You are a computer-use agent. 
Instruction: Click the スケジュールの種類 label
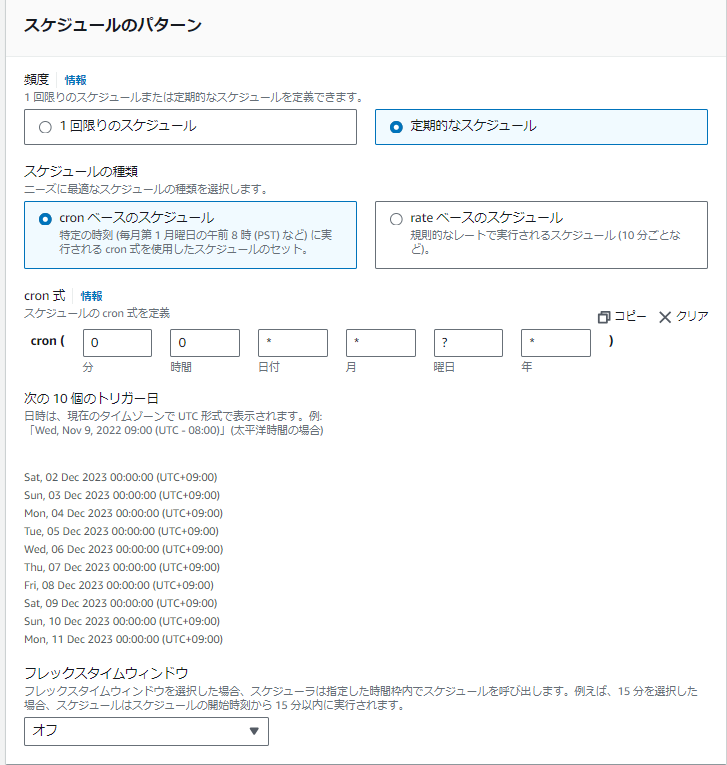tap(81, 171)
